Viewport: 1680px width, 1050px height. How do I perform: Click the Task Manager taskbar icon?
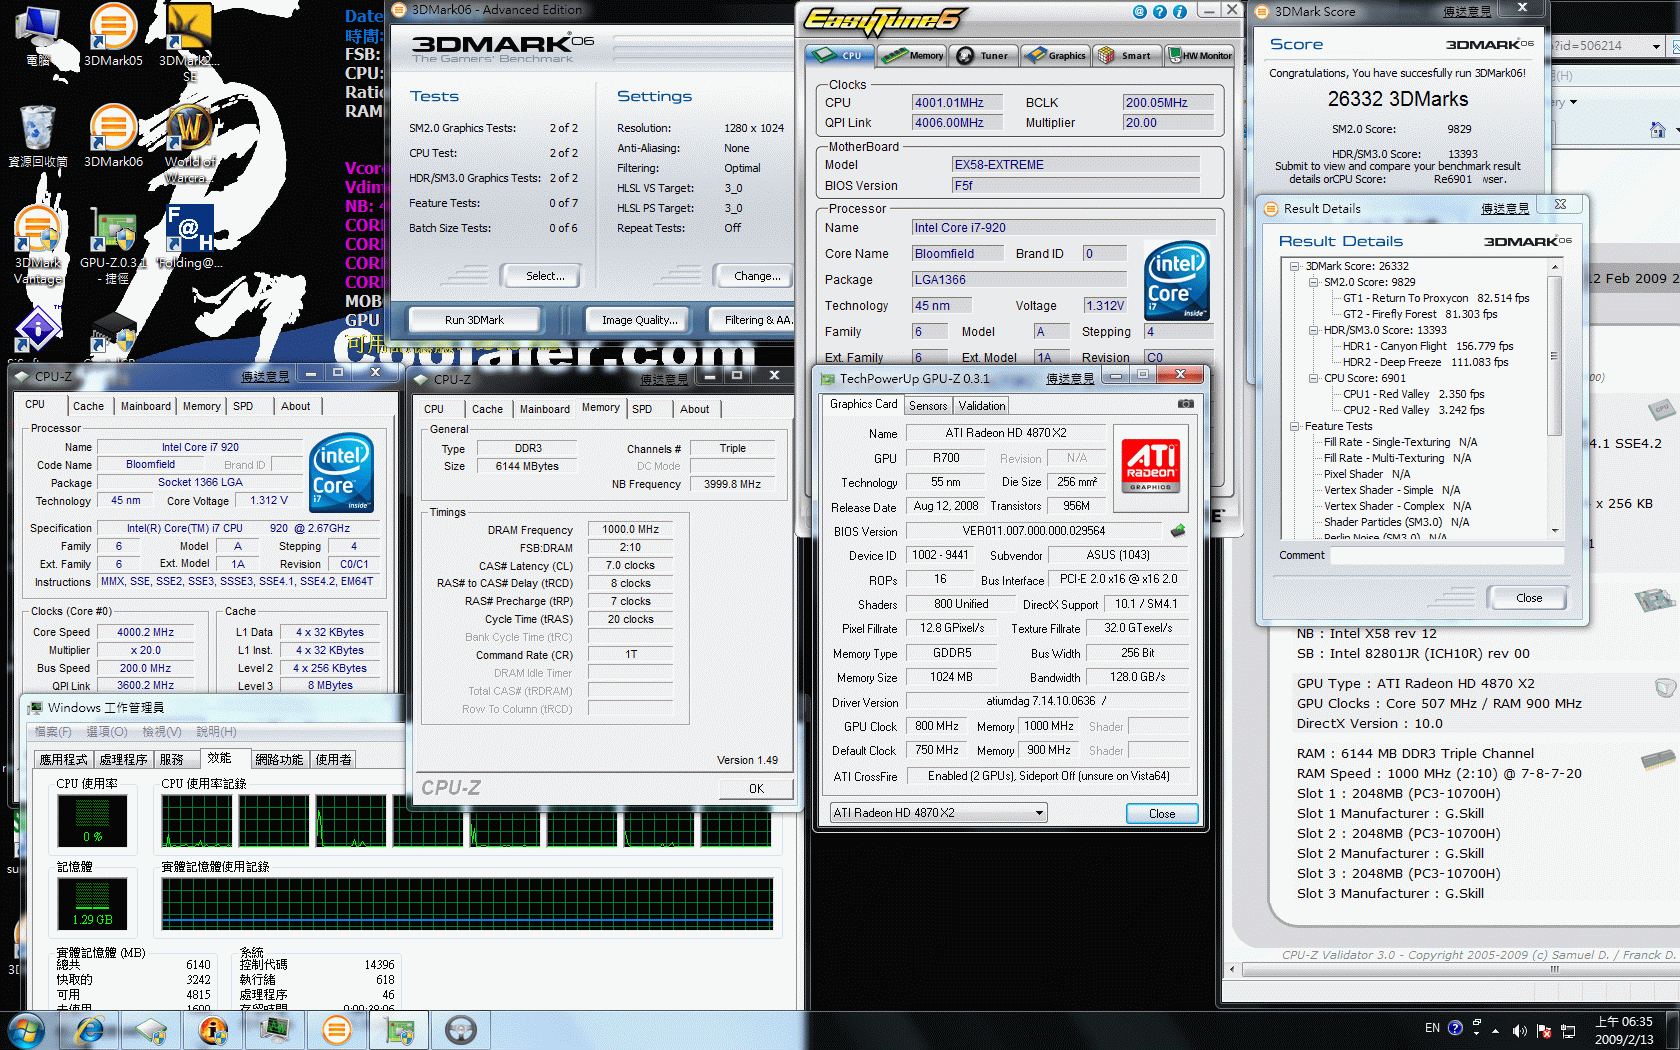click(275, 1030)
